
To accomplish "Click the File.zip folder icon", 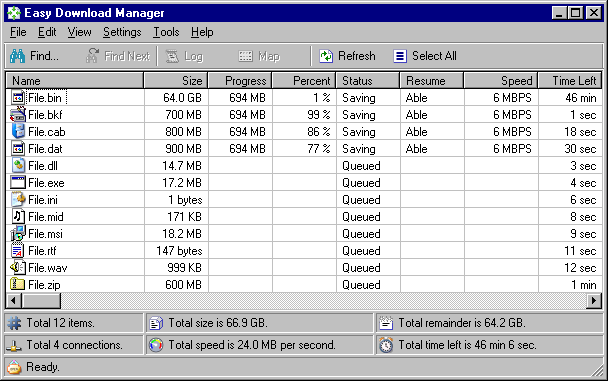I will click(18, 284).
